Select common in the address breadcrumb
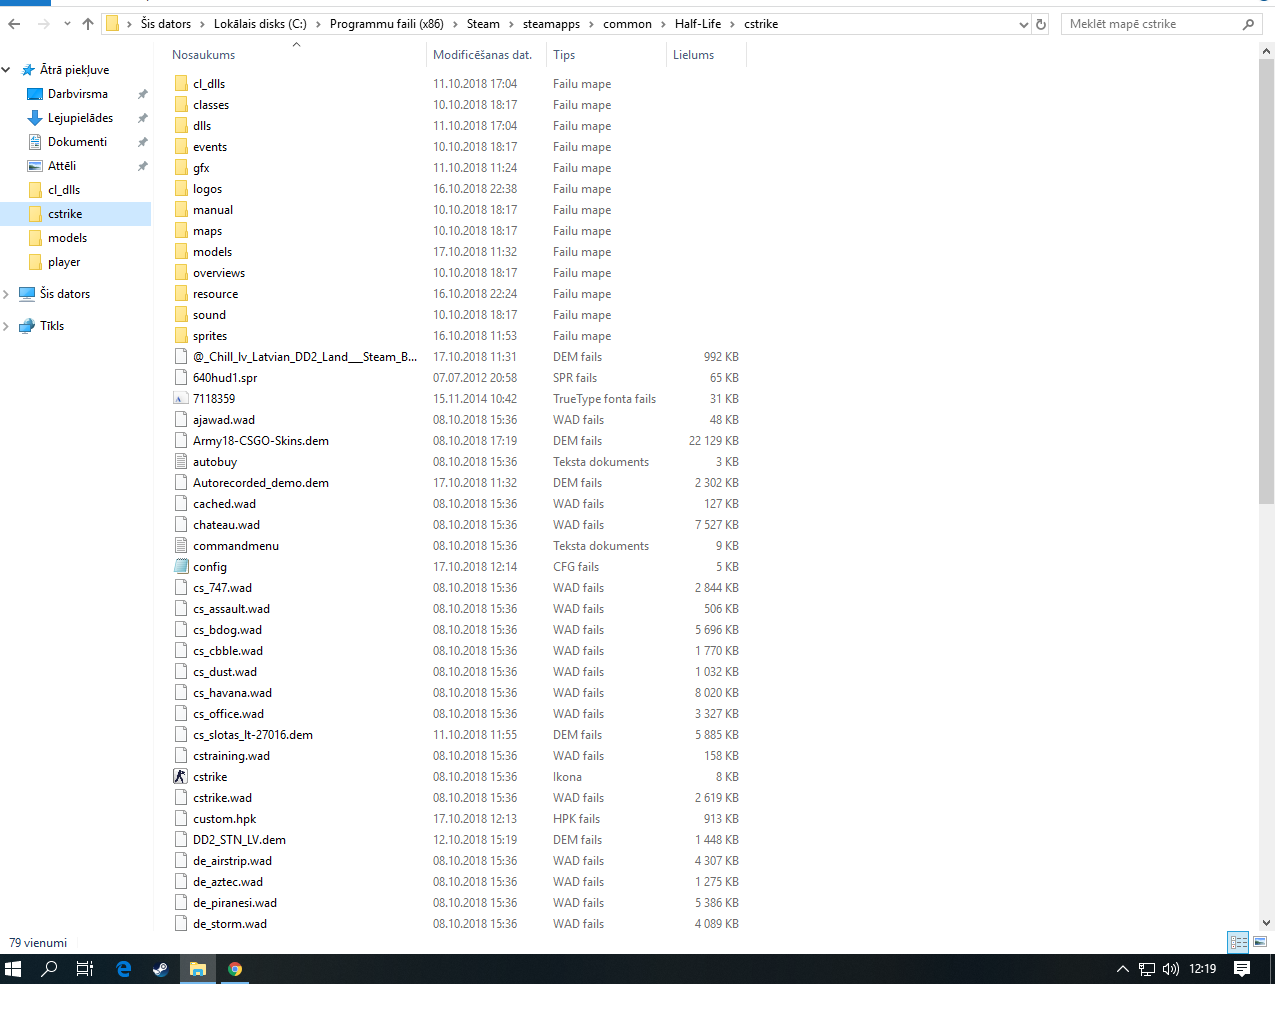This screenshot has width=1280, height=1024. (627, 24)
